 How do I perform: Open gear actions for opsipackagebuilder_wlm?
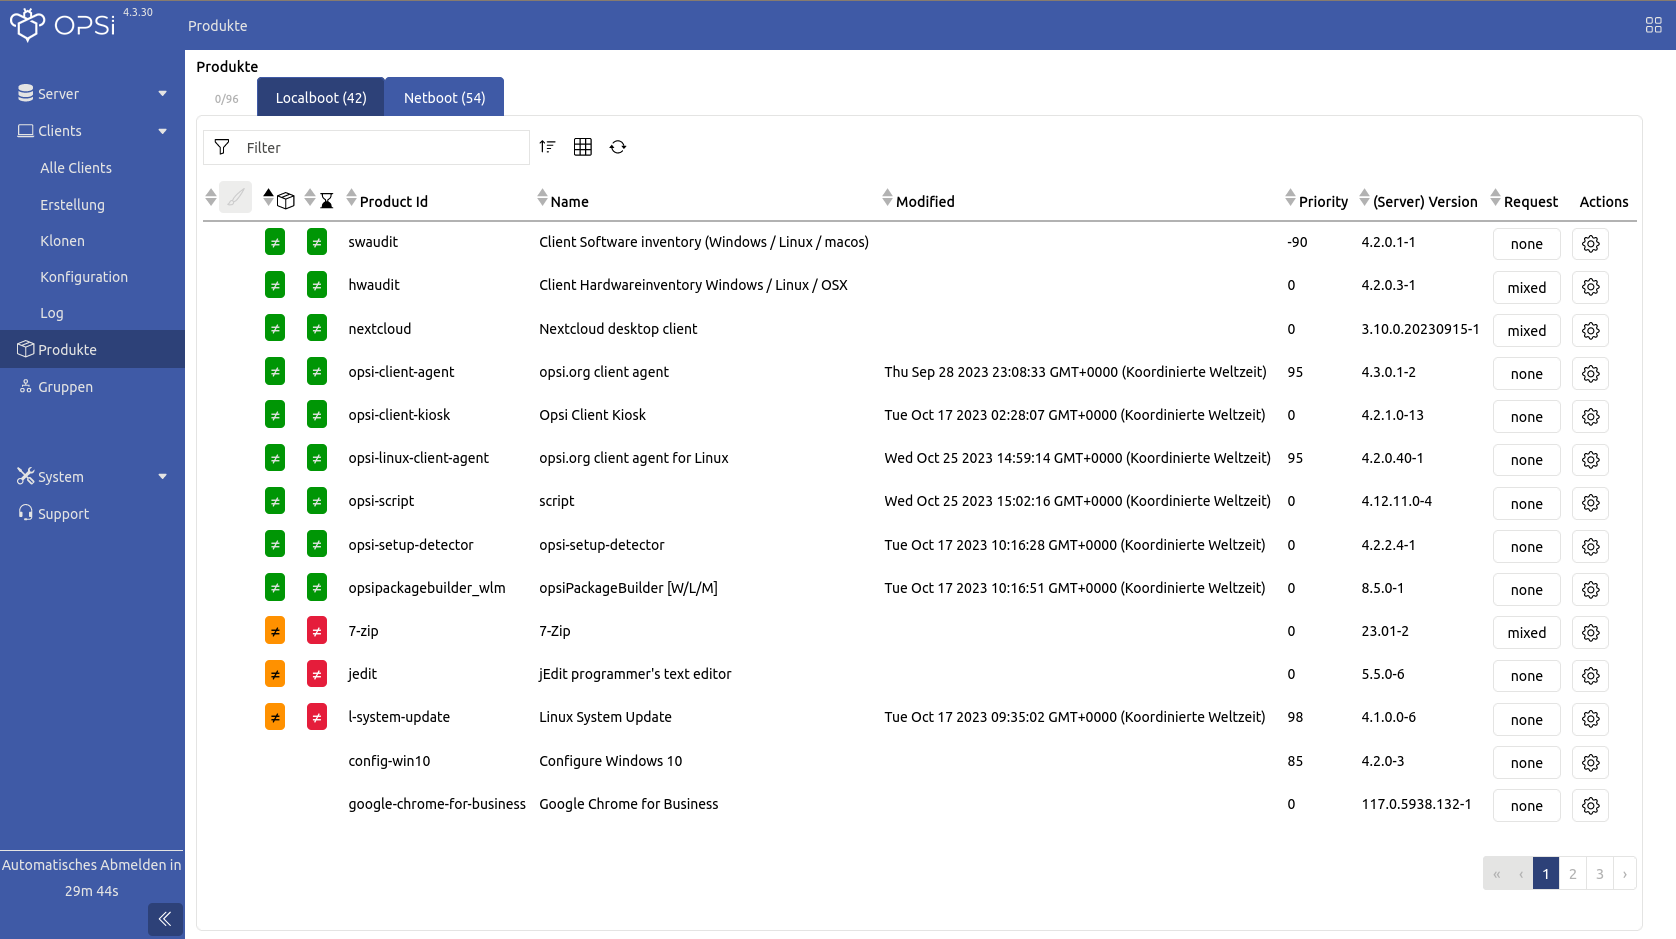[x=1590, y=590]
